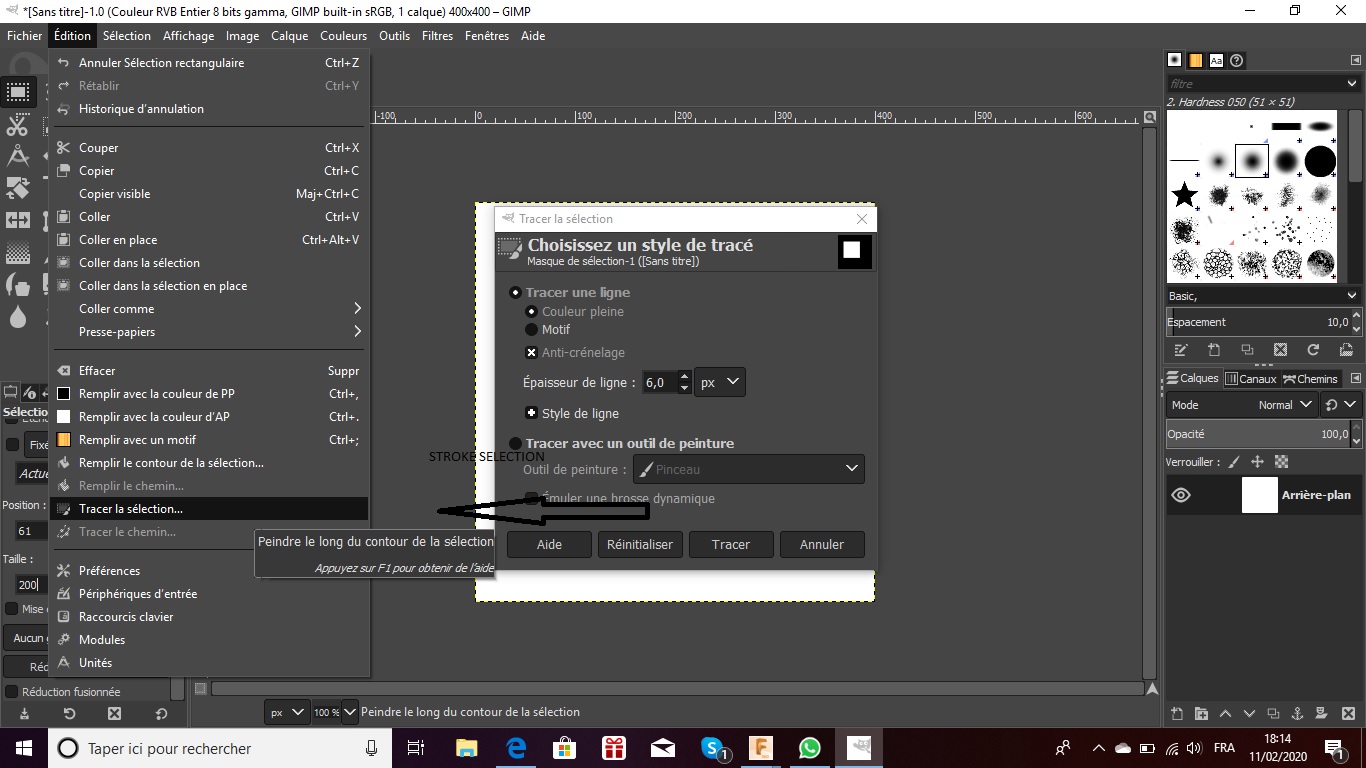Select the Rectangle Select tool in the toolbox
Viewport: 1366px width, 768px height.
[18, 93]
